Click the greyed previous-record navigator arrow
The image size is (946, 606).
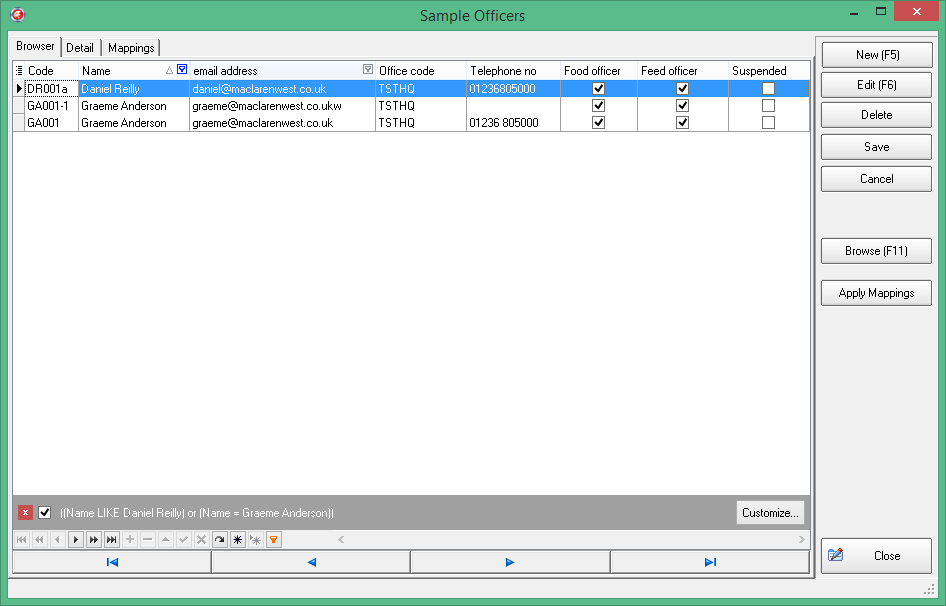point(57,540)
